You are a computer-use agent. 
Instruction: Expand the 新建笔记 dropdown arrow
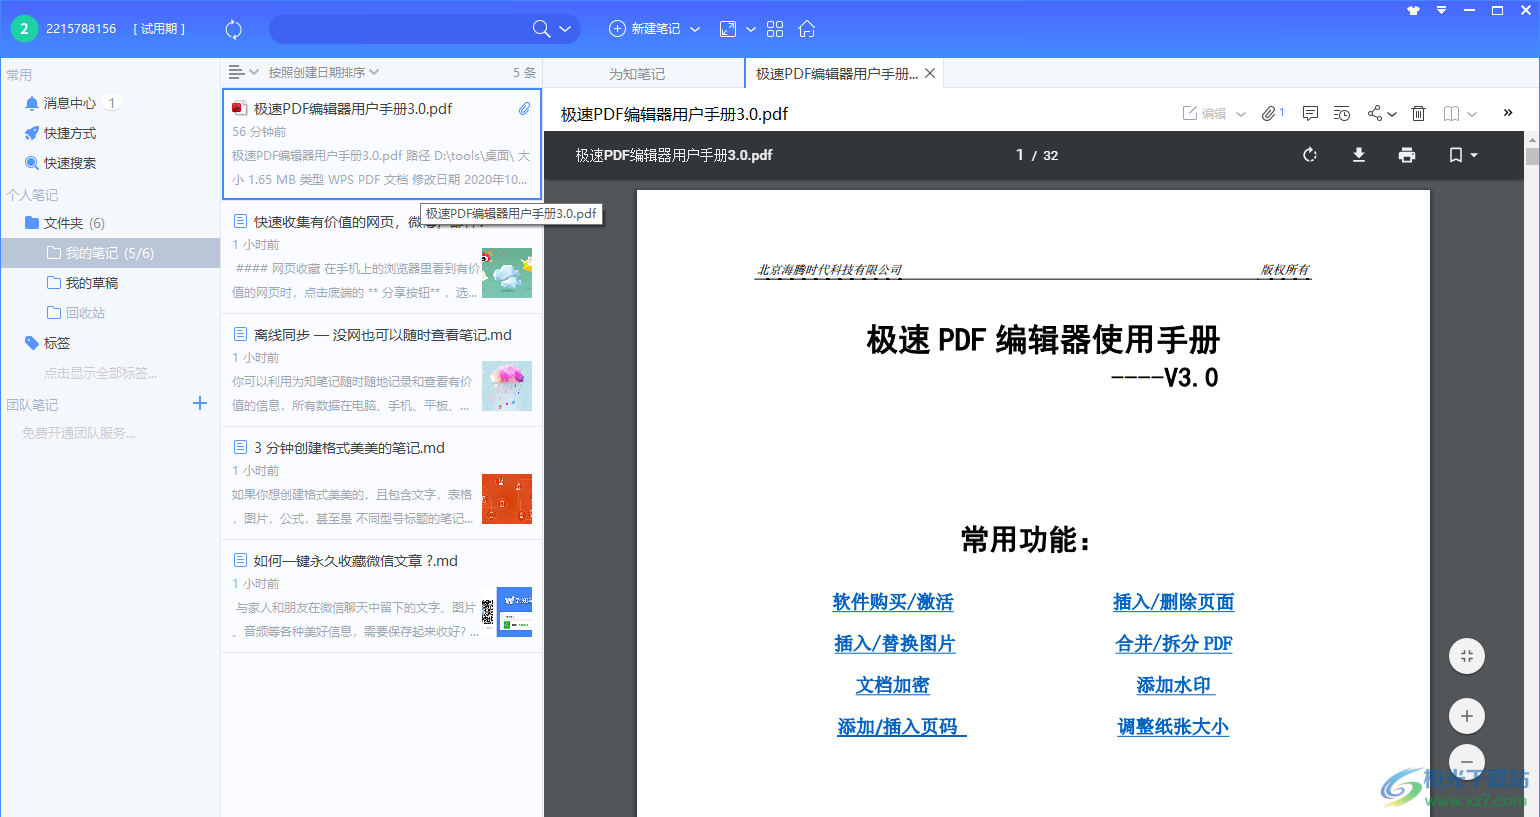pyautogui.click(x=695, y=29)
